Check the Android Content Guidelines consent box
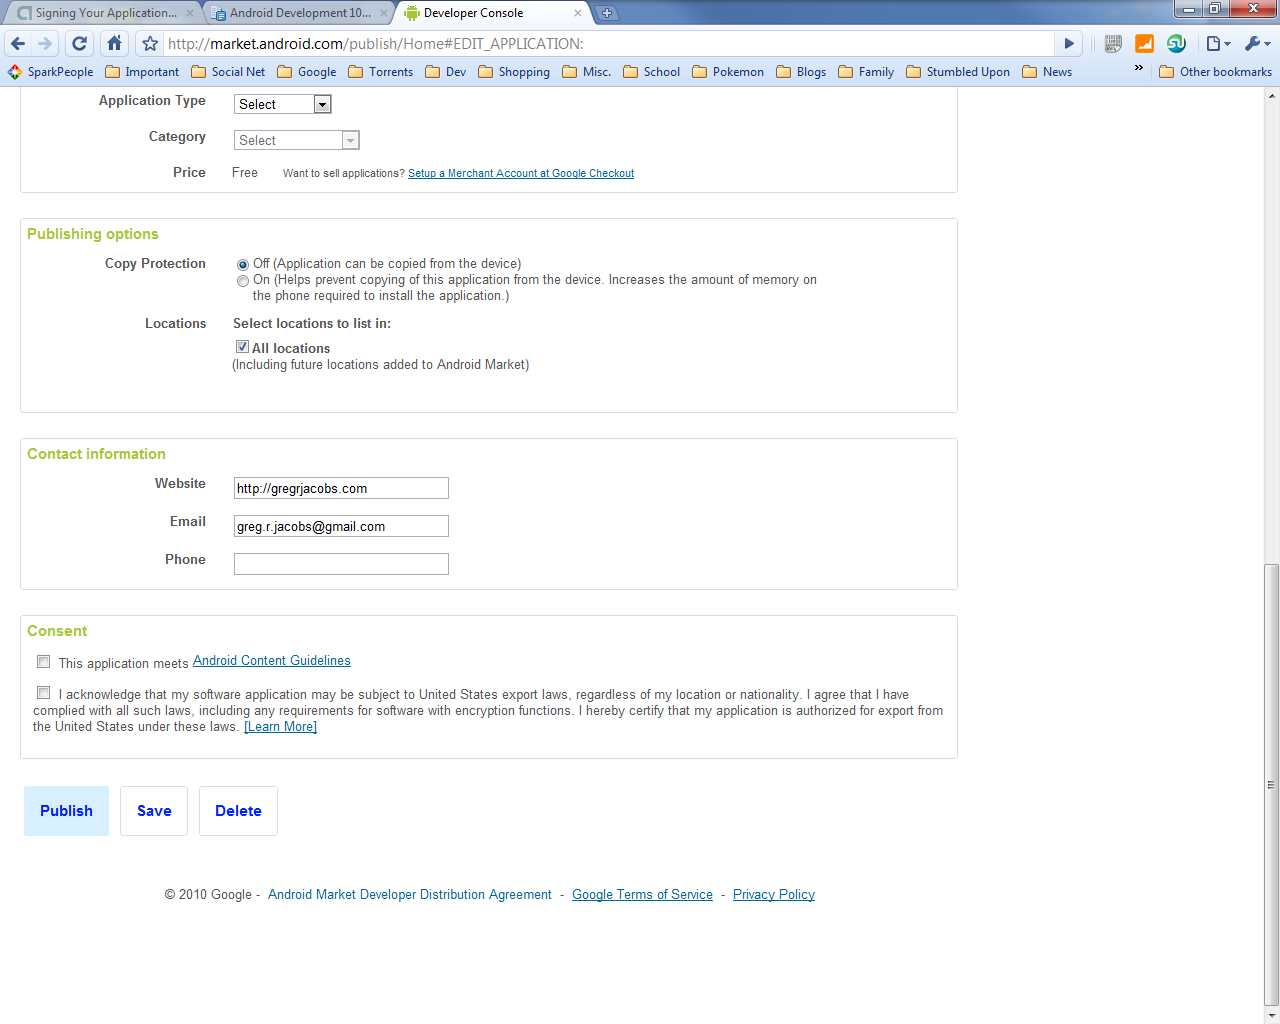 [x=44, y=661]
